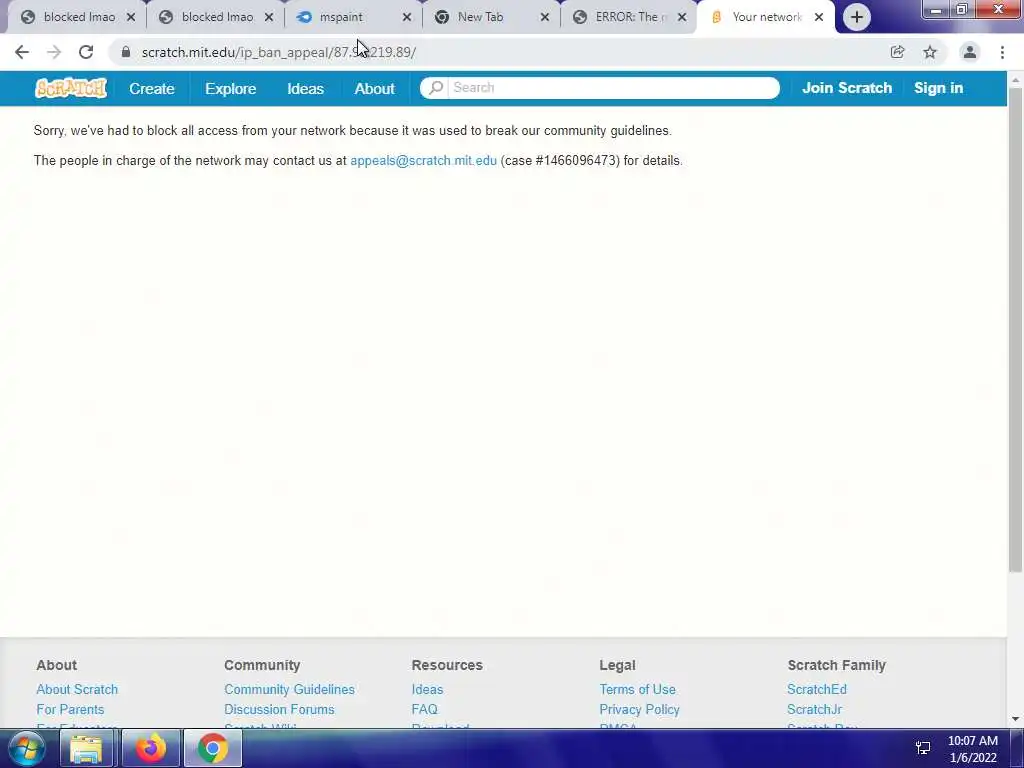The image size is (1024, 768).
Task: Click the Scratch logo
Action: point(71,88)
